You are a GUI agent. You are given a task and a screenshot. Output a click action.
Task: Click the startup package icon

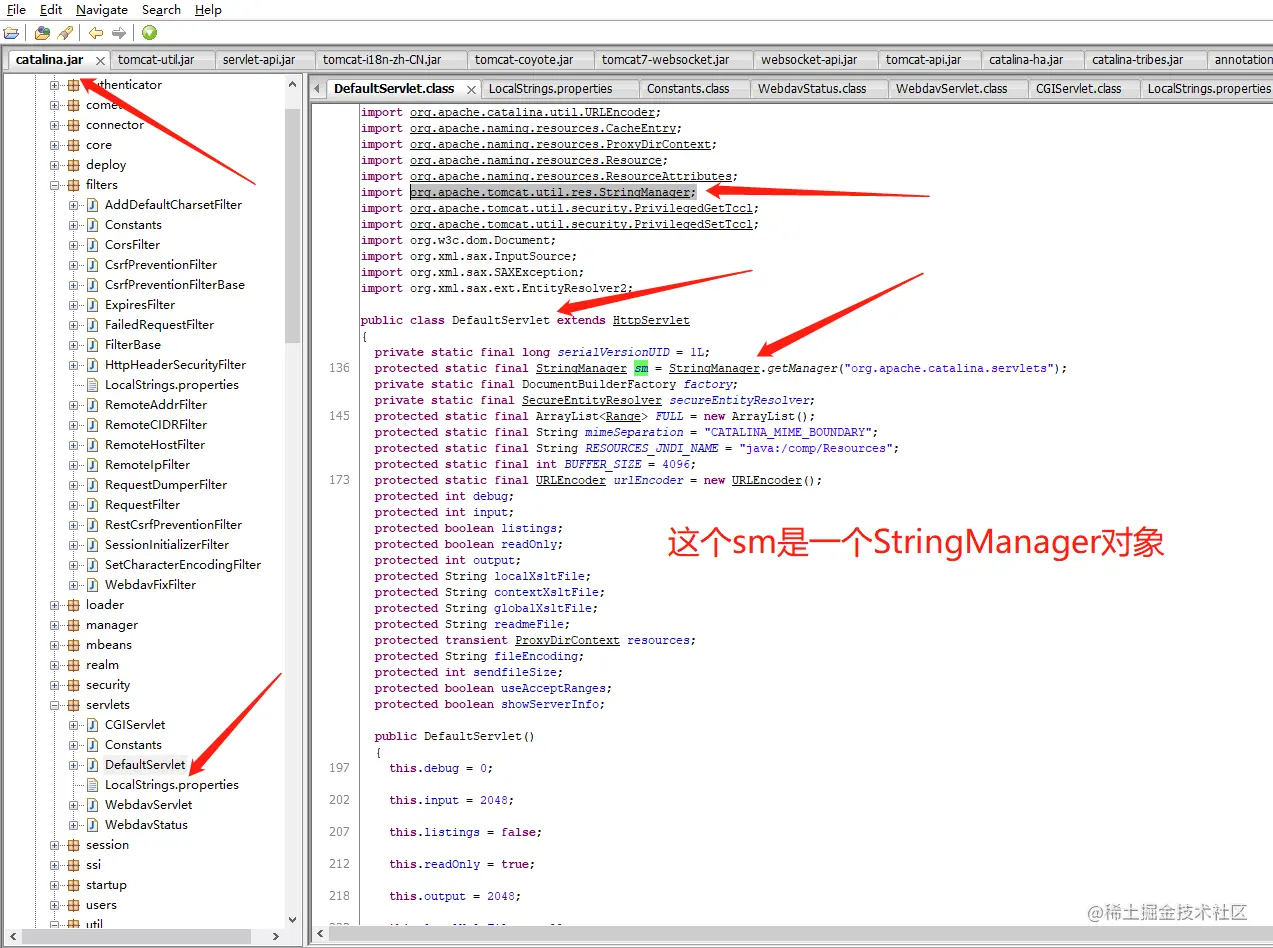[x=74, y=885]
